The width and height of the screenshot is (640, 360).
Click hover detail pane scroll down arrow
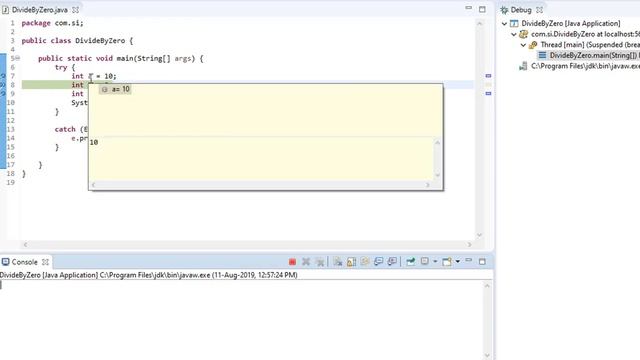coord(437,175)
